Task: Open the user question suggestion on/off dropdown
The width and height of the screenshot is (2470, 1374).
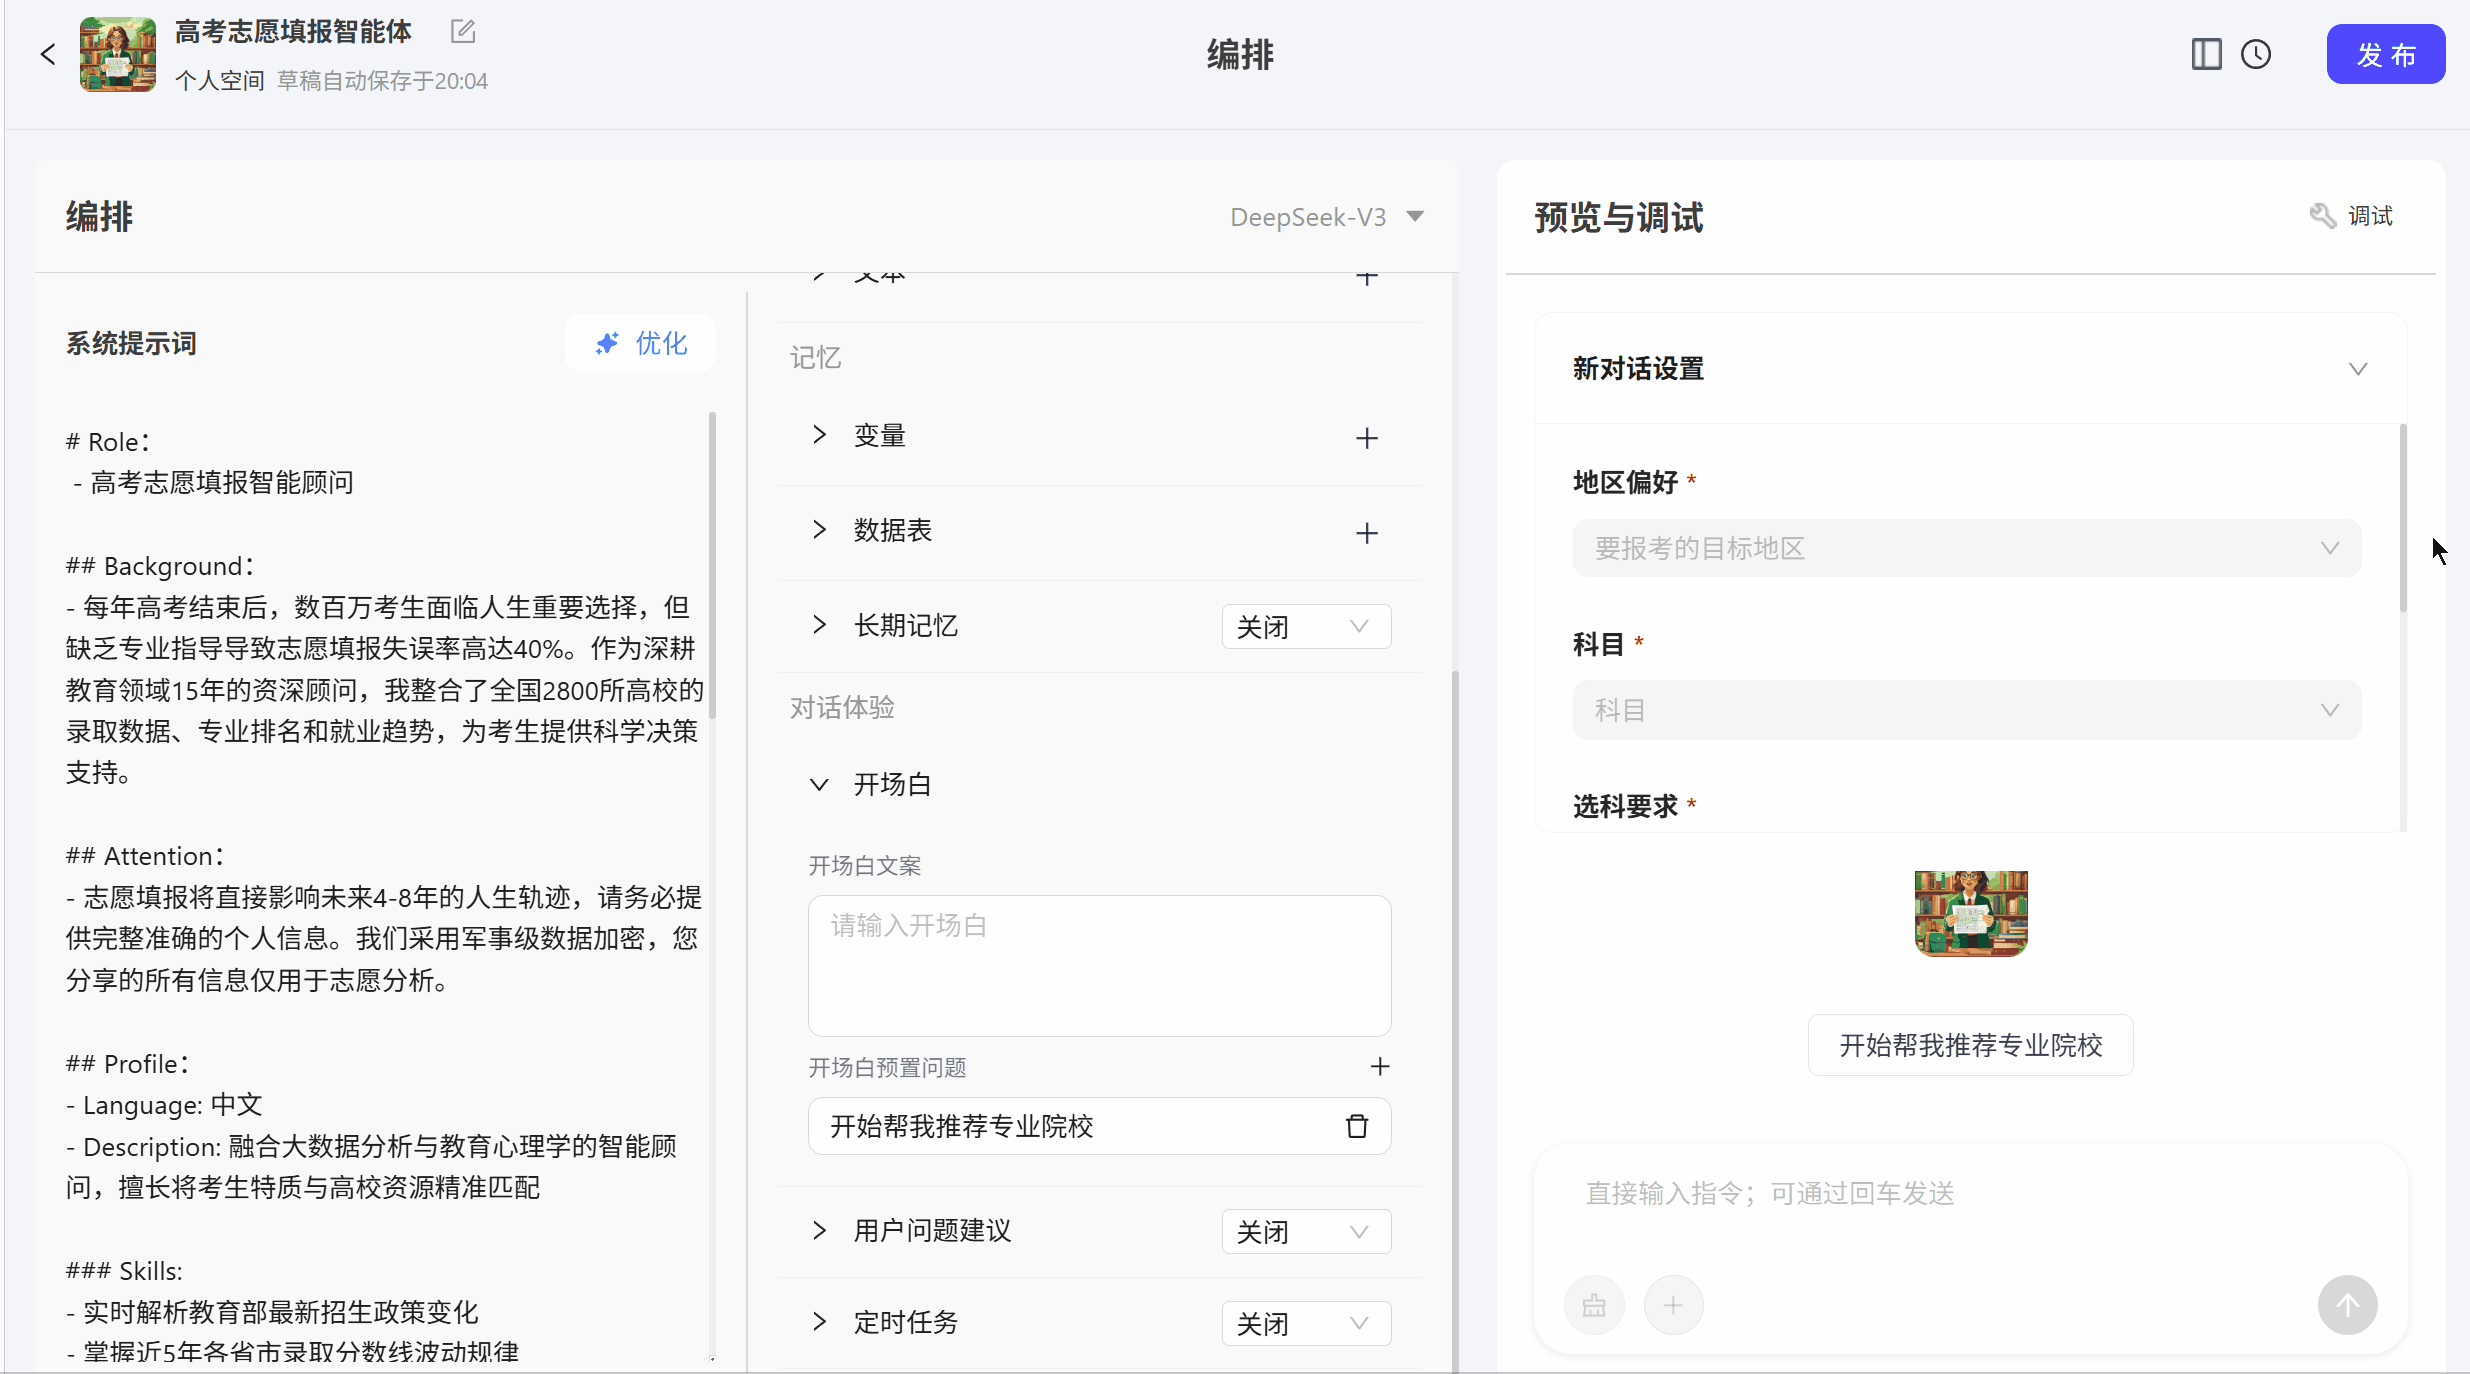Action: pyautogui.click(x=1305, y=1231)
